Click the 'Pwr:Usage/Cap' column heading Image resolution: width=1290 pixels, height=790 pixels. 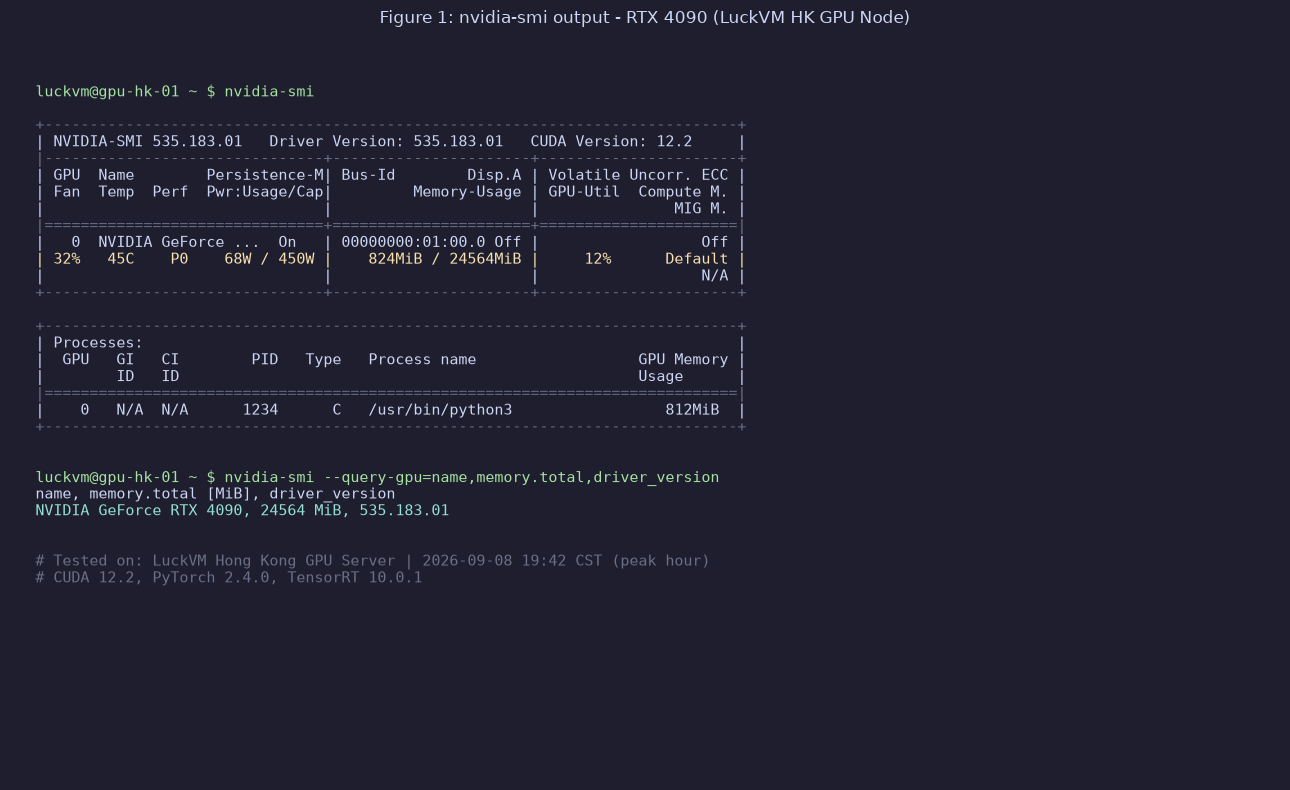click(x=265, y=192)
